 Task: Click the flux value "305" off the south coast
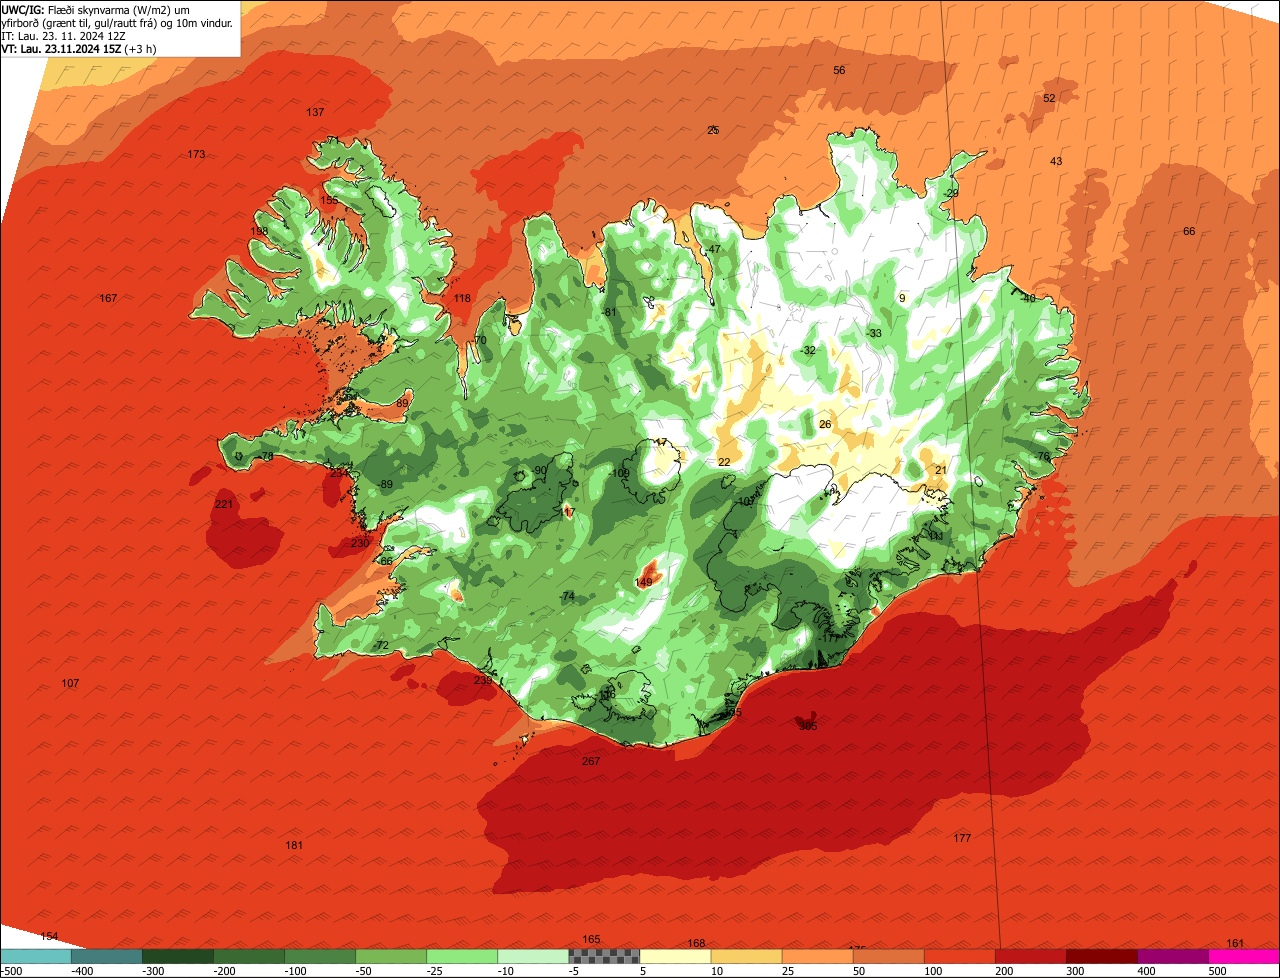pos(808,726)
